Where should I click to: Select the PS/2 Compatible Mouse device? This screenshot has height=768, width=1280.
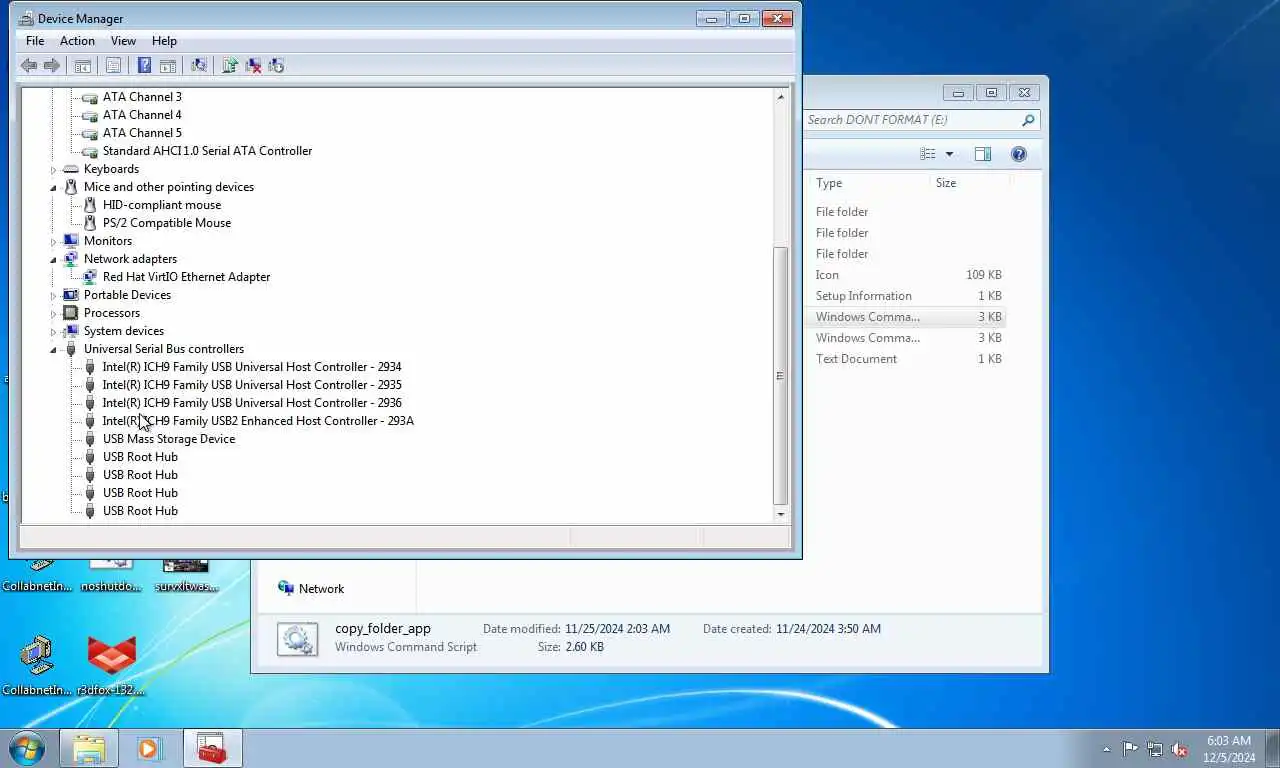167,223
